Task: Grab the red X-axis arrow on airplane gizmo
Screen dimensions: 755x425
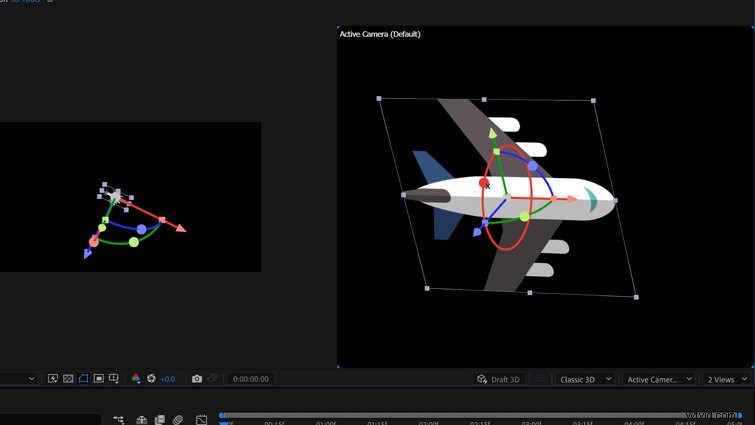Action: pos(572,199)
